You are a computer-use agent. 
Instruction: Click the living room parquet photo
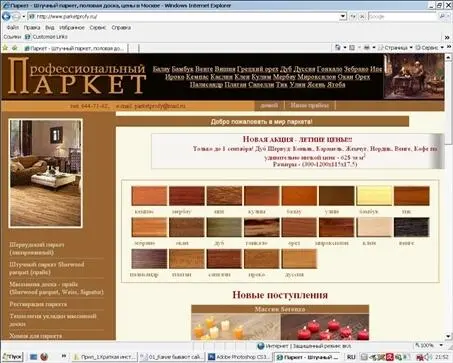coord(45,173)
